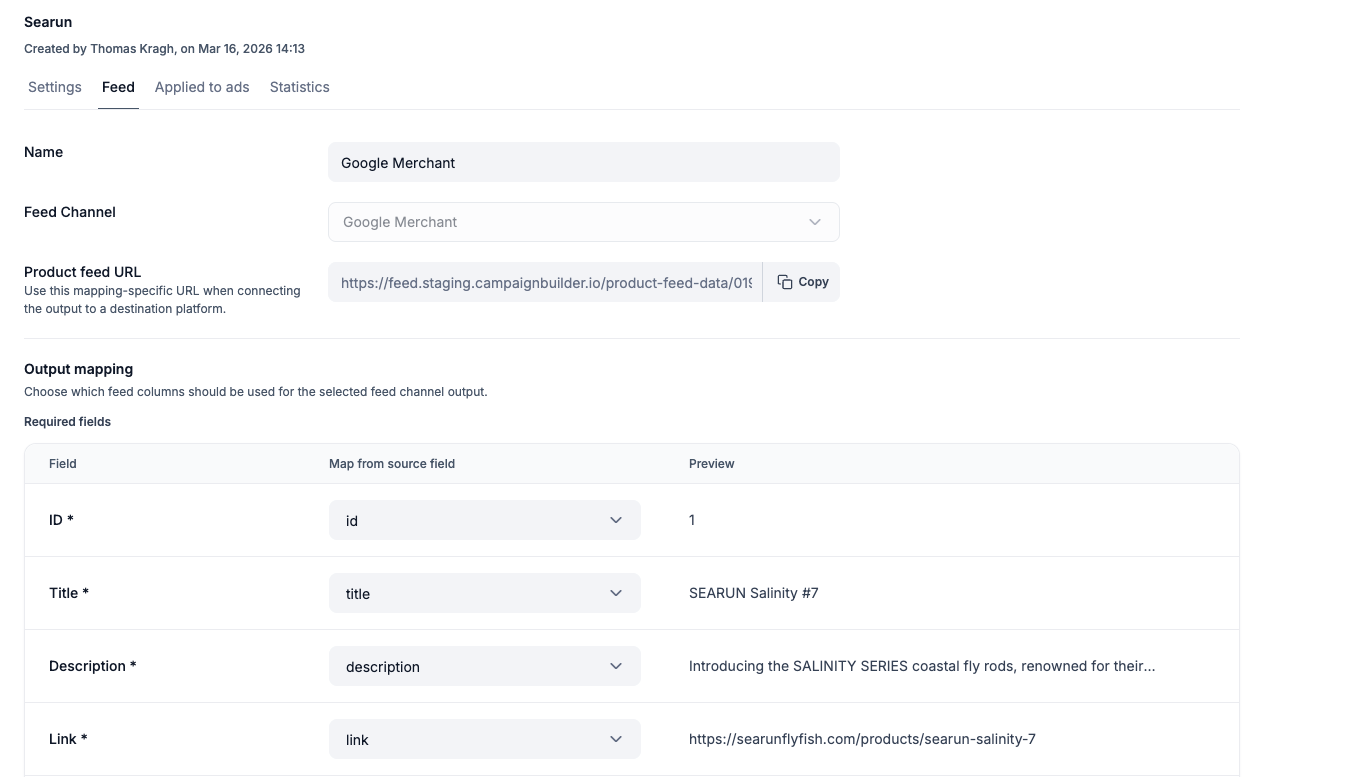This screenshot has width=1349, height=777.
Task: Click the Preview column header
Action: pyautogui.click(x=712, y=464)
